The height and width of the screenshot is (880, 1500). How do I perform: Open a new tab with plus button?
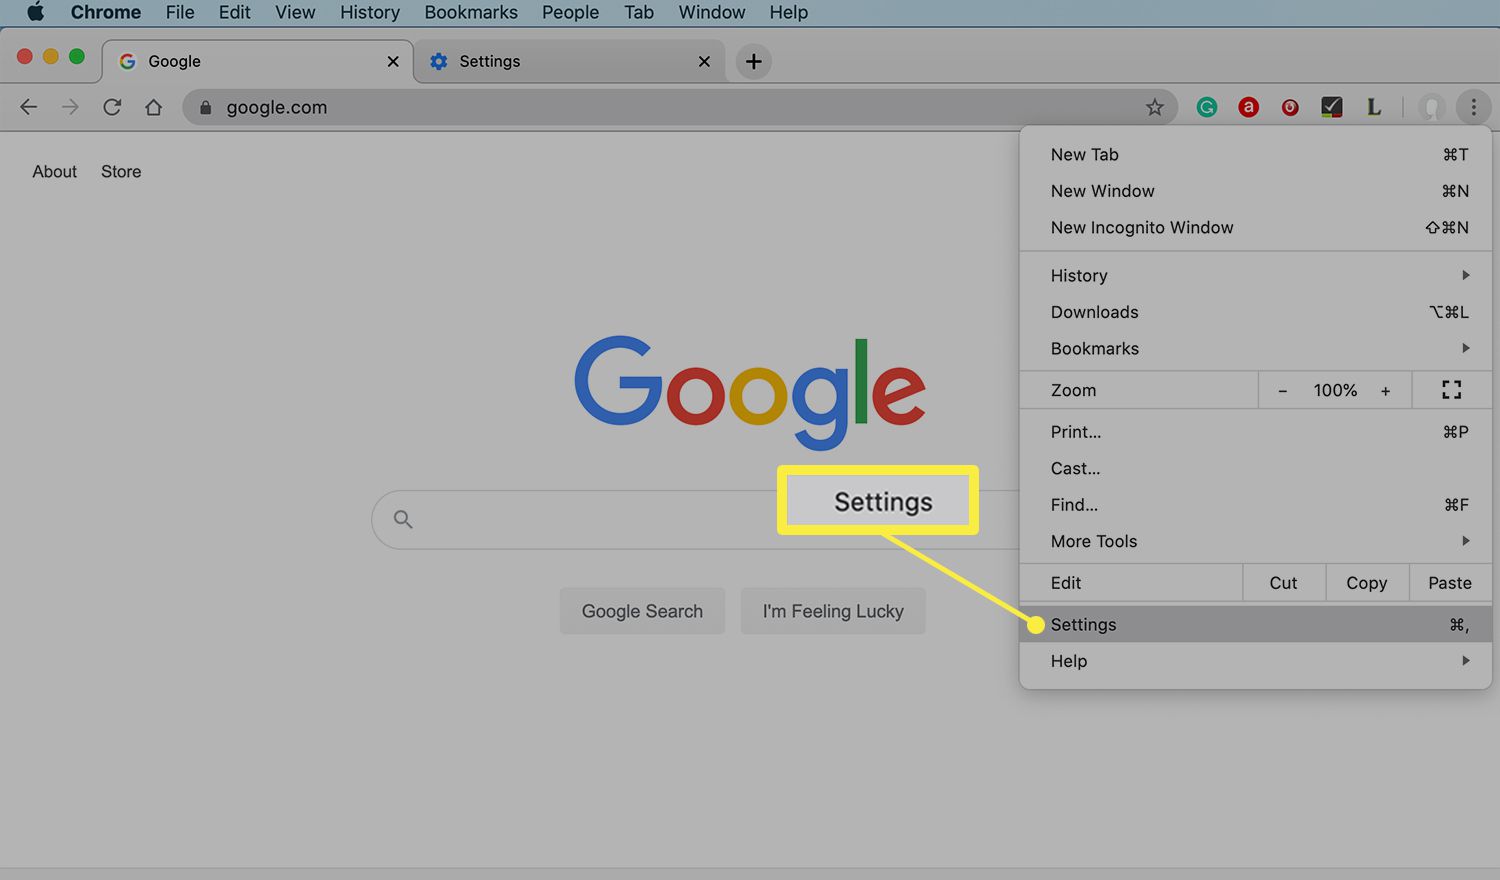point(753,61)
